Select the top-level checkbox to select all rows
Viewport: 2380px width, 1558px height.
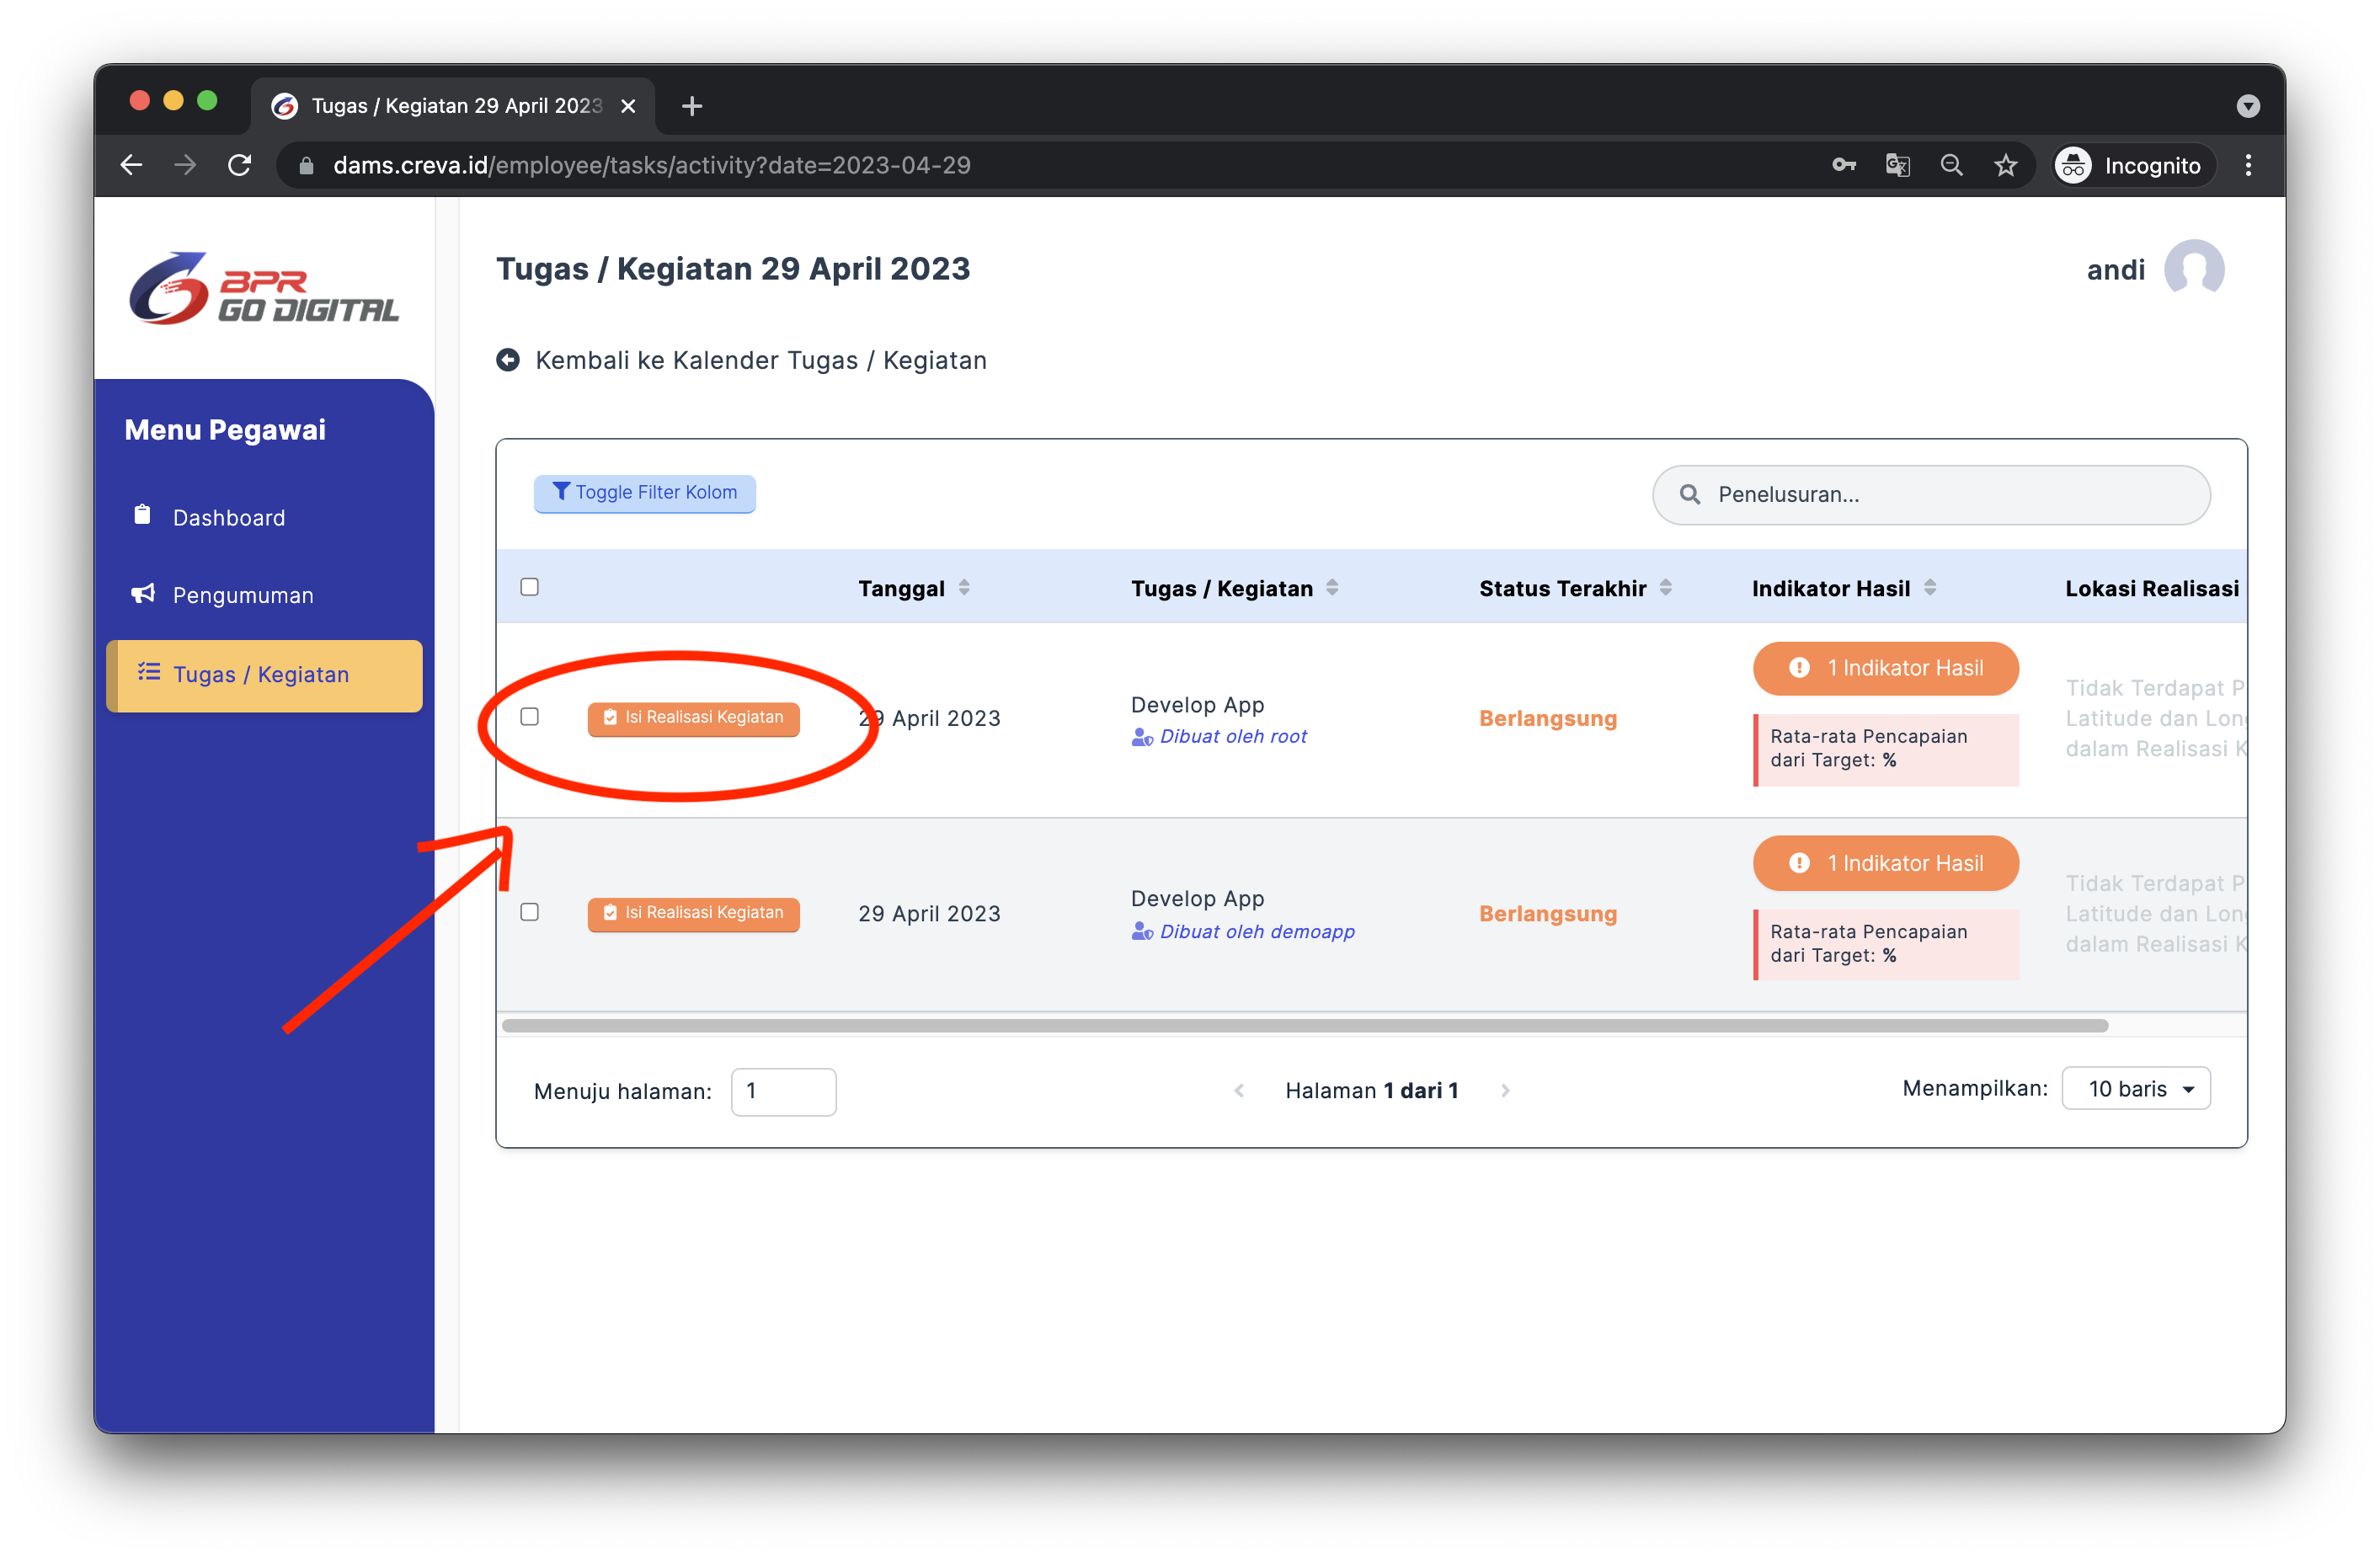click(x=531, y=586)
